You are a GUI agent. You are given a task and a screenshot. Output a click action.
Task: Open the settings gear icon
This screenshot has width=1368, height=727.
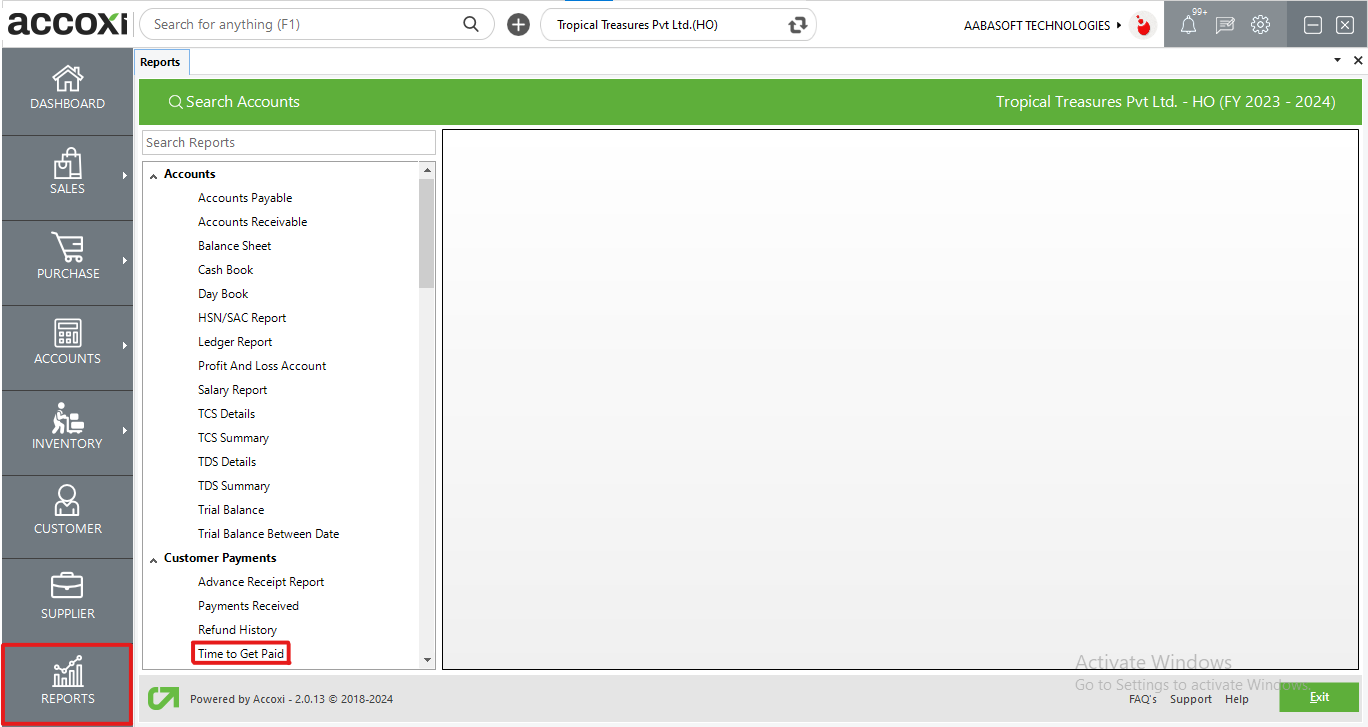(1260, 25)
